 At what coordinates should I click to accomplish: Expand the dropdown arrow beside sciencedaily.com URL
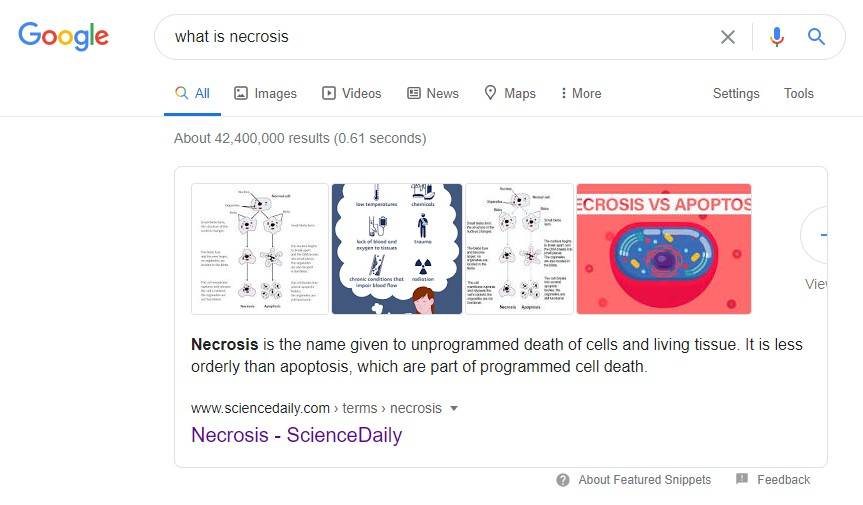click(x=454, y=408)
